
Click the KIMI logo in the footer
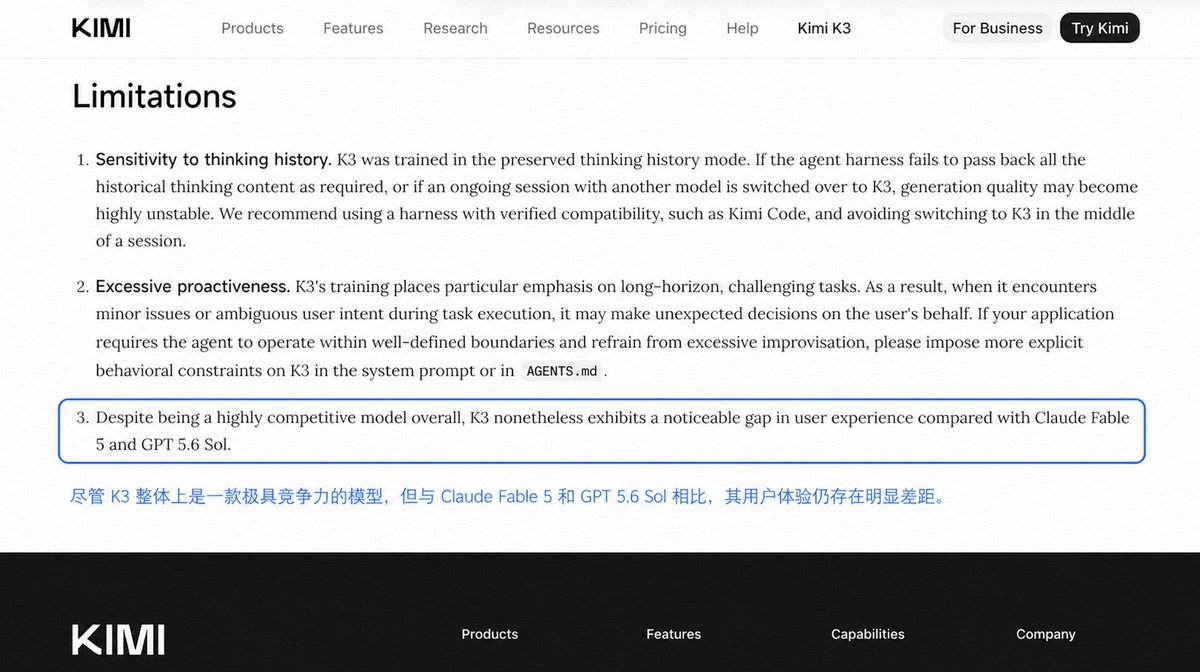tap(118, 640)
